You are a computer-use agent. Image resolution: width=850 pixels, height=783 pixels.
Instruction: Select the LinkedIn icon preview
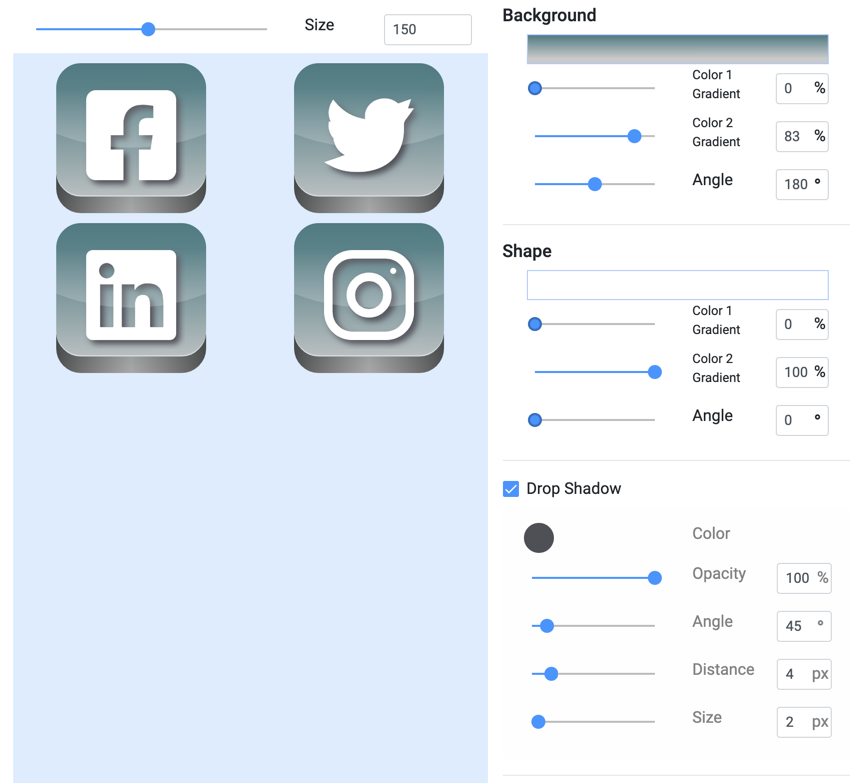click(x=131, y=298)
